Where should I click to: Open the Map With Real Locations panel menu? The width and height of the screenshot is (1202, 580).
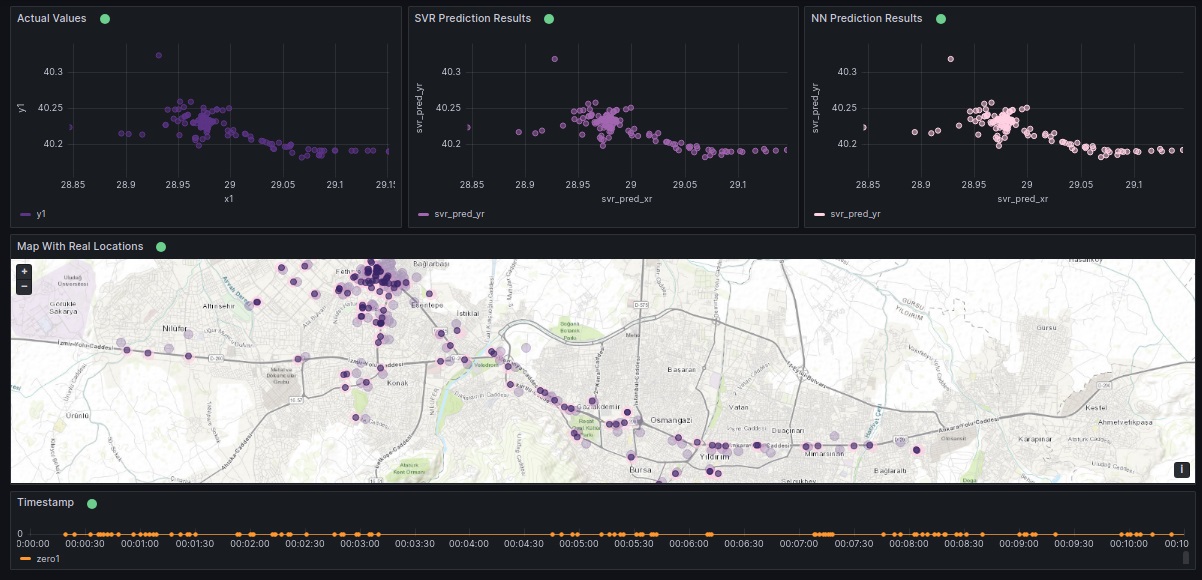coord(80,246)
